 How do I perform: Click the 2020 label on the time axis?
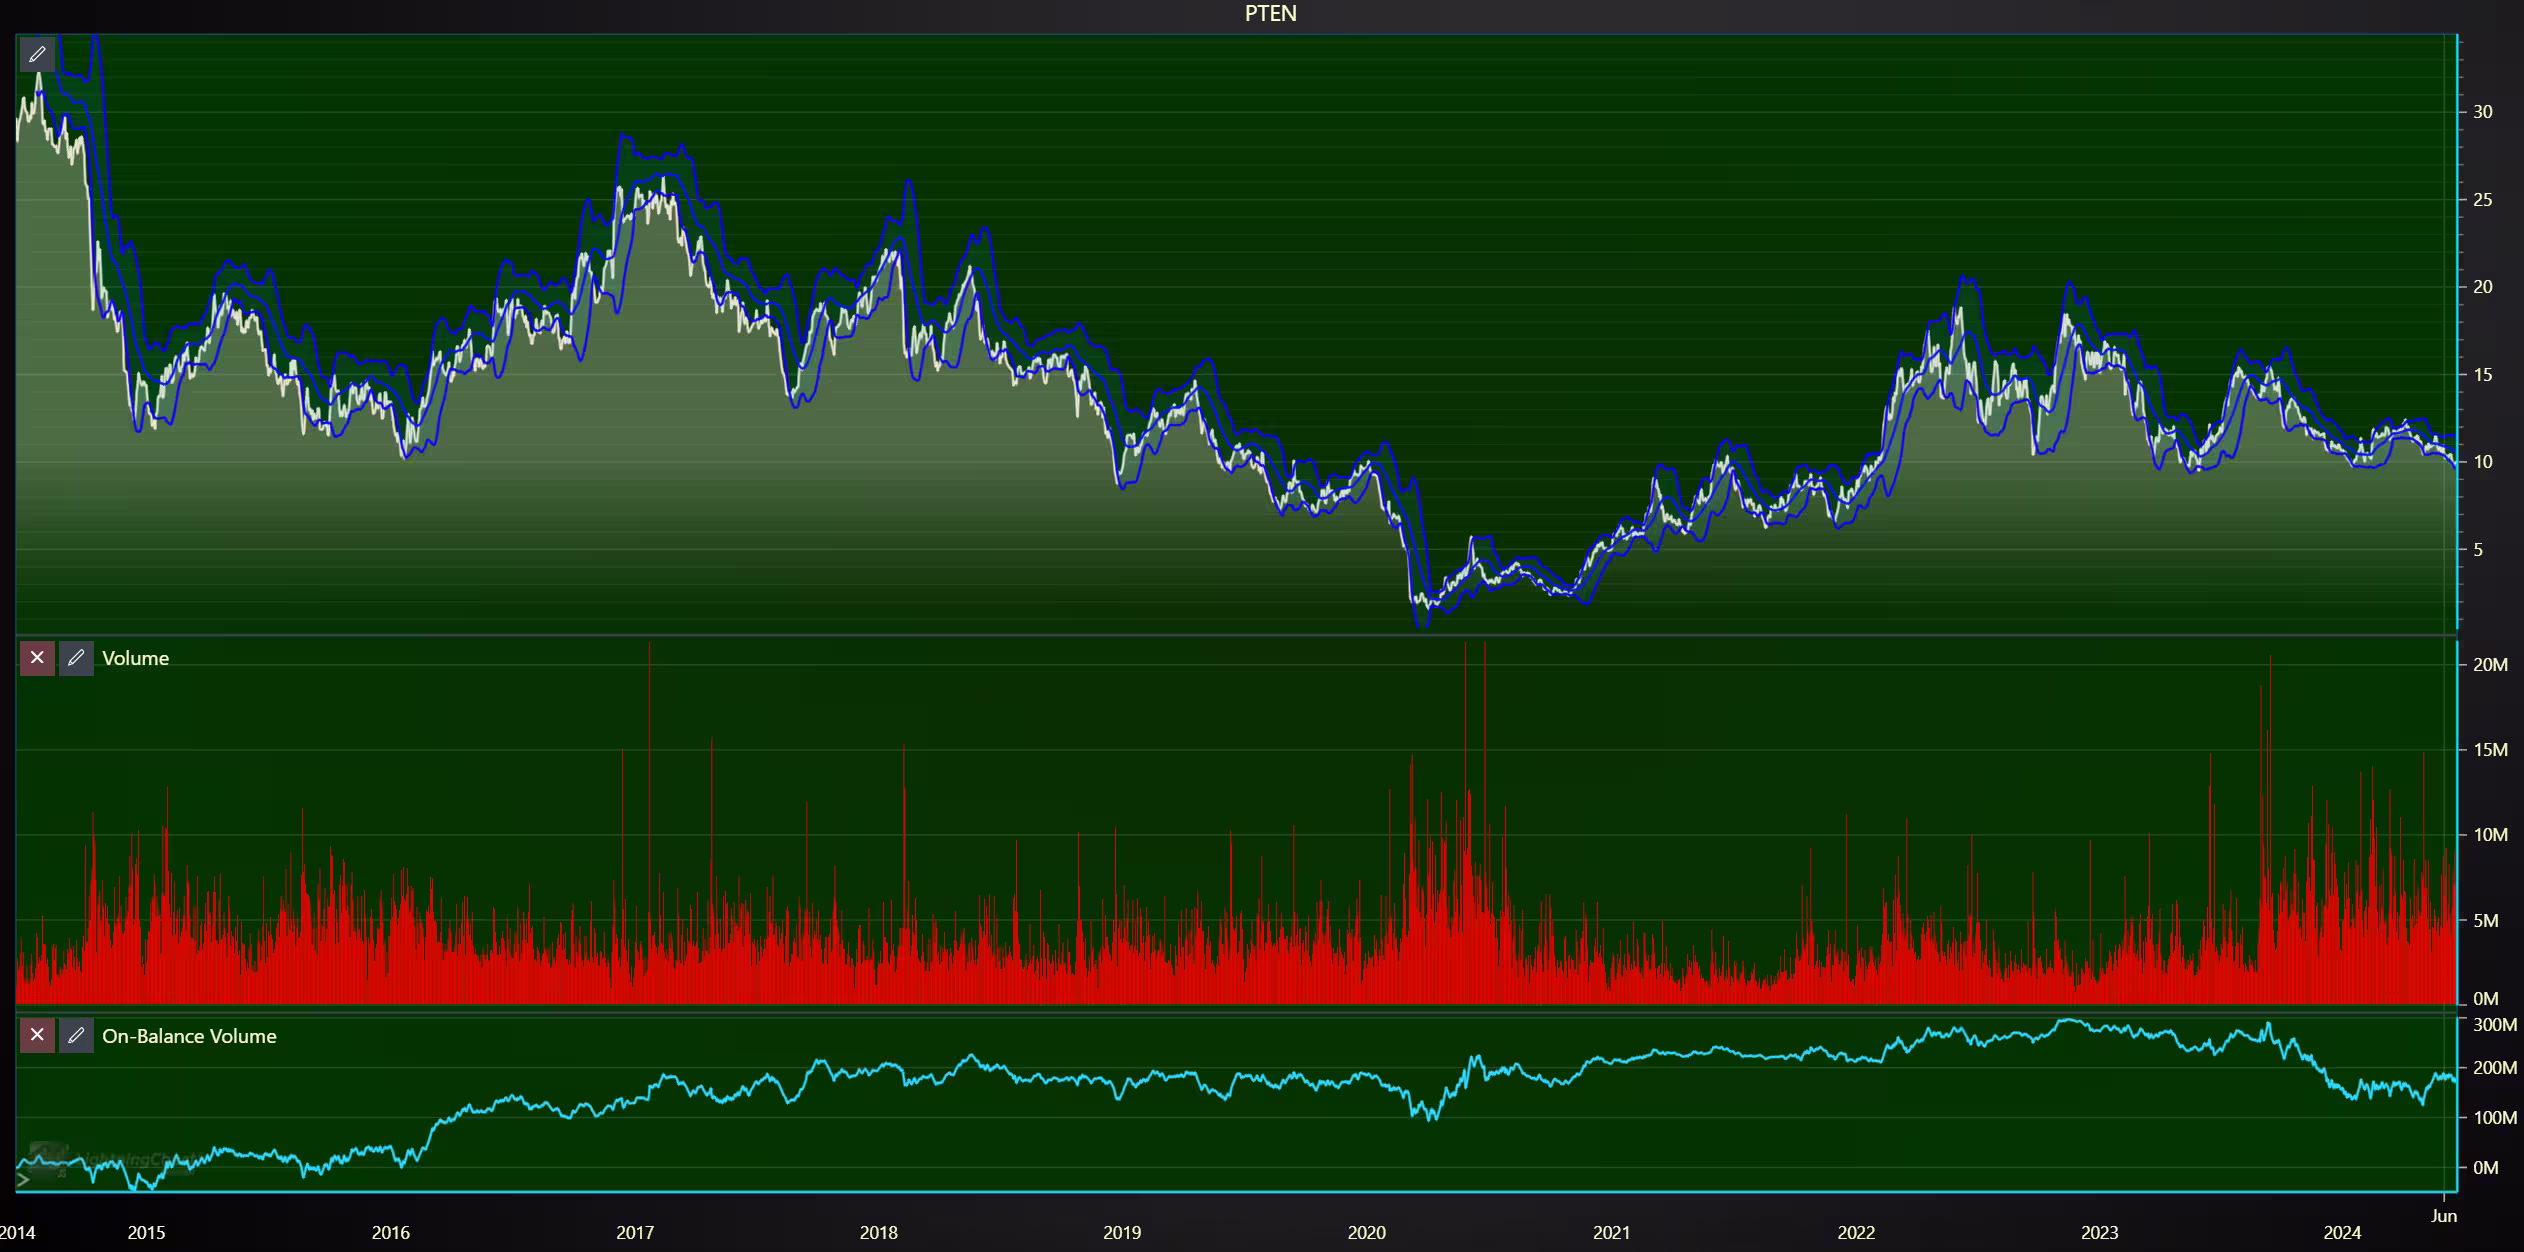tap(1367, 1232)
